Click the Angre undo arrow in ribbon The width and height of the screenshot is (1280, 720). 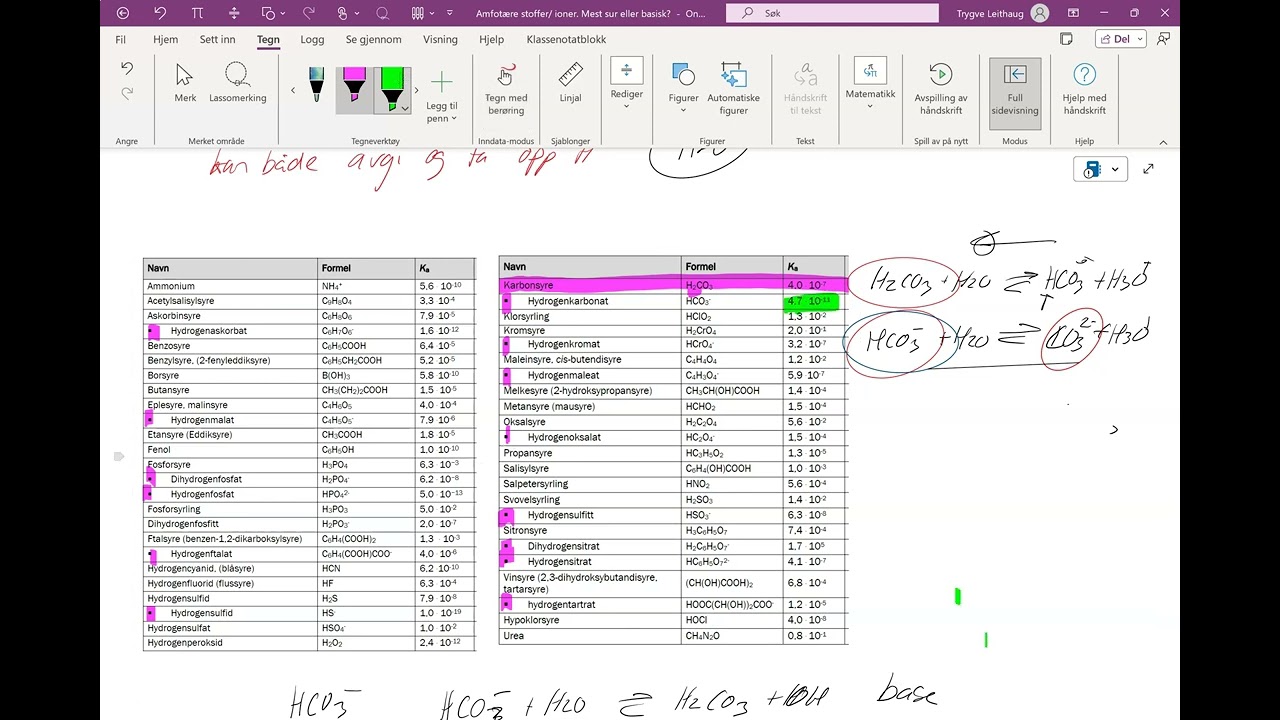pyautogui.click(x=127, y=69)
